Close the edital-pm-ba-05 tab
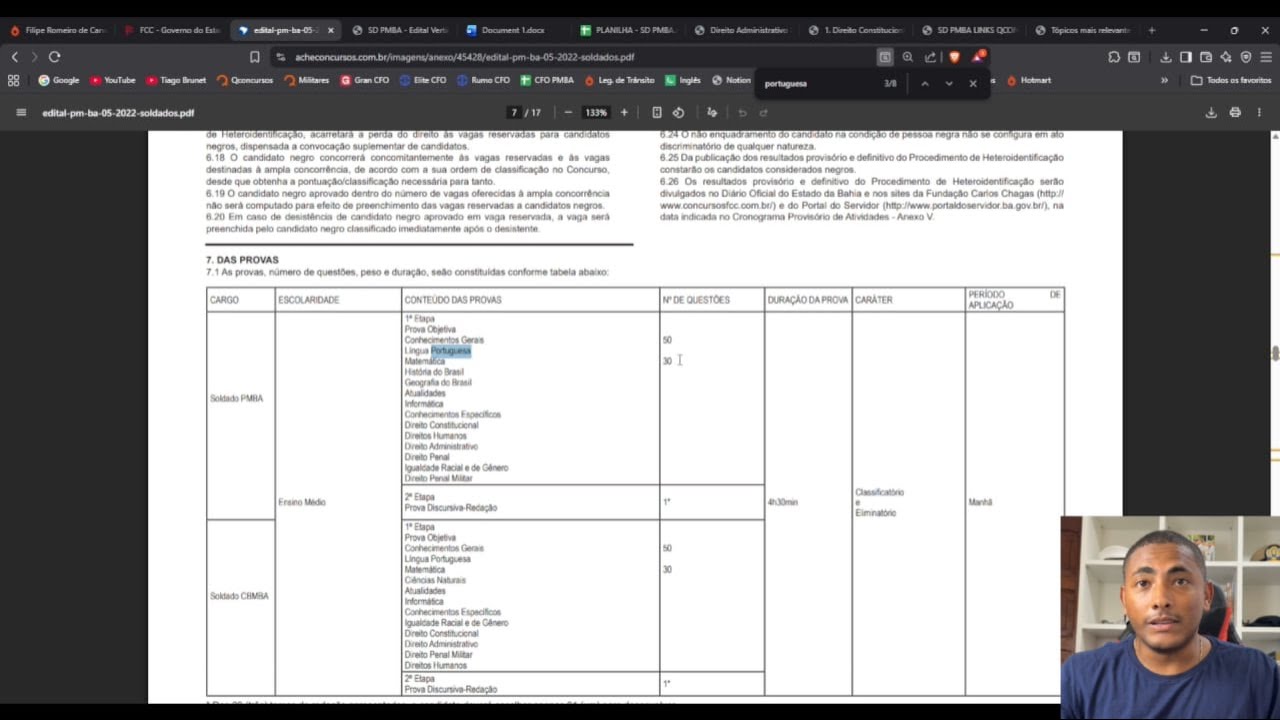This screenshot has height=720, width=1280. coord(330,30)
